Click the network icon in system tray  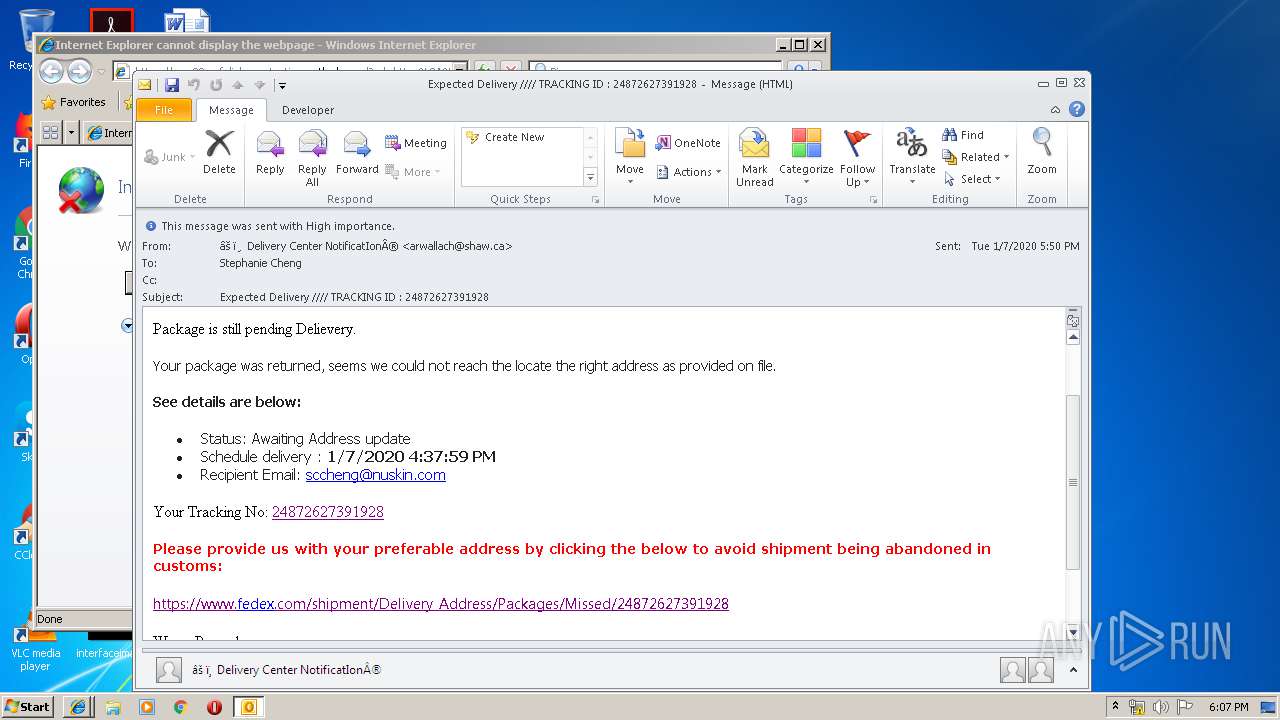[x=1139, y=707]
